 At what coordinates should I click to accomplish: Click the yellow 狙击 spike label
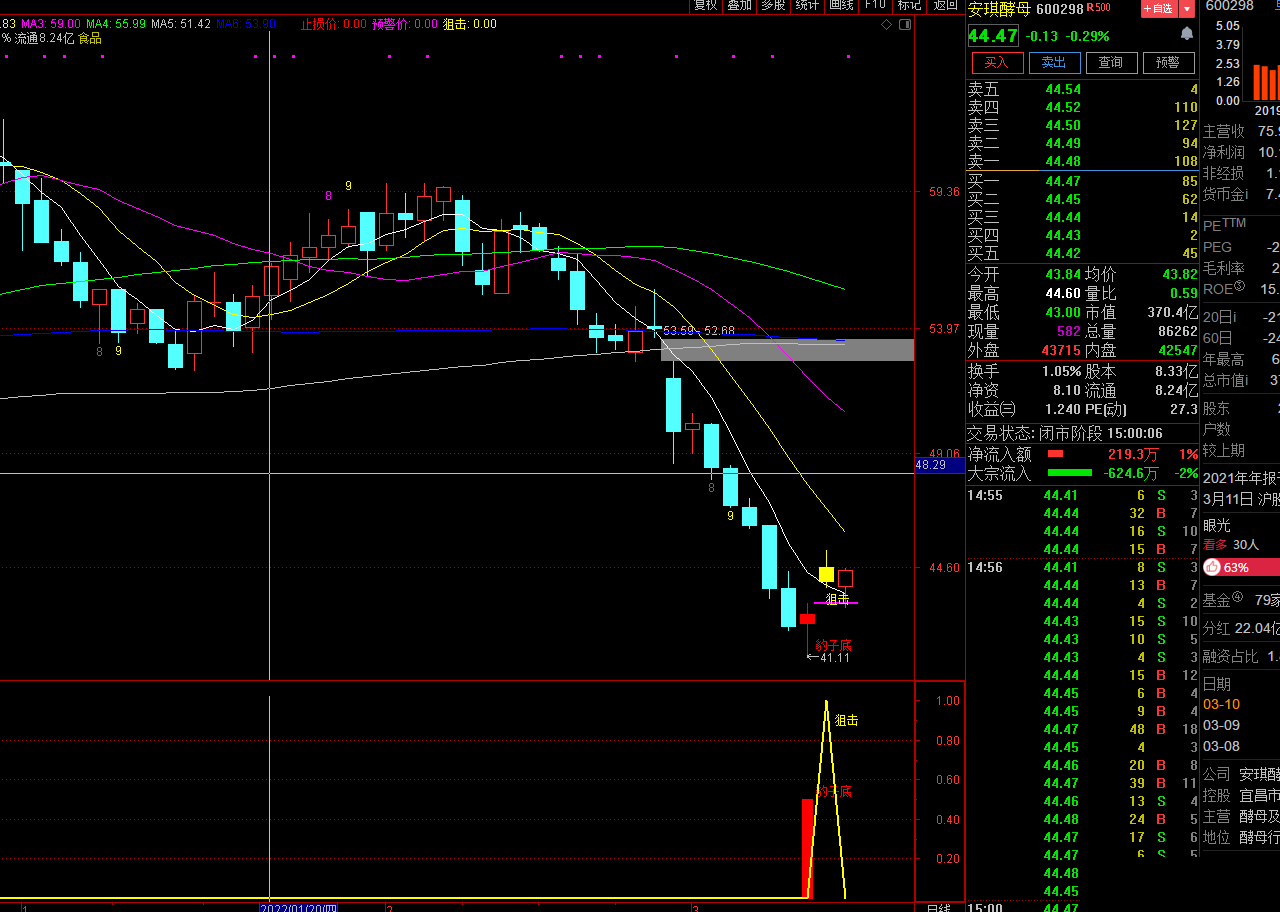click(x=846, y=720)
